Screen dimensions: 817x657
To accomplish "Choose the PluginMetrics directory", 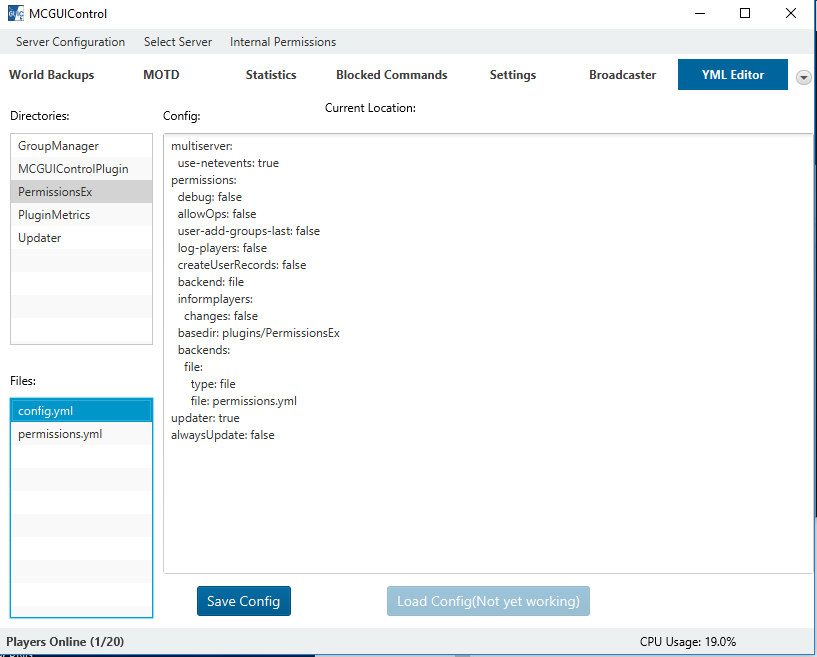I will (x=54, y=215).
